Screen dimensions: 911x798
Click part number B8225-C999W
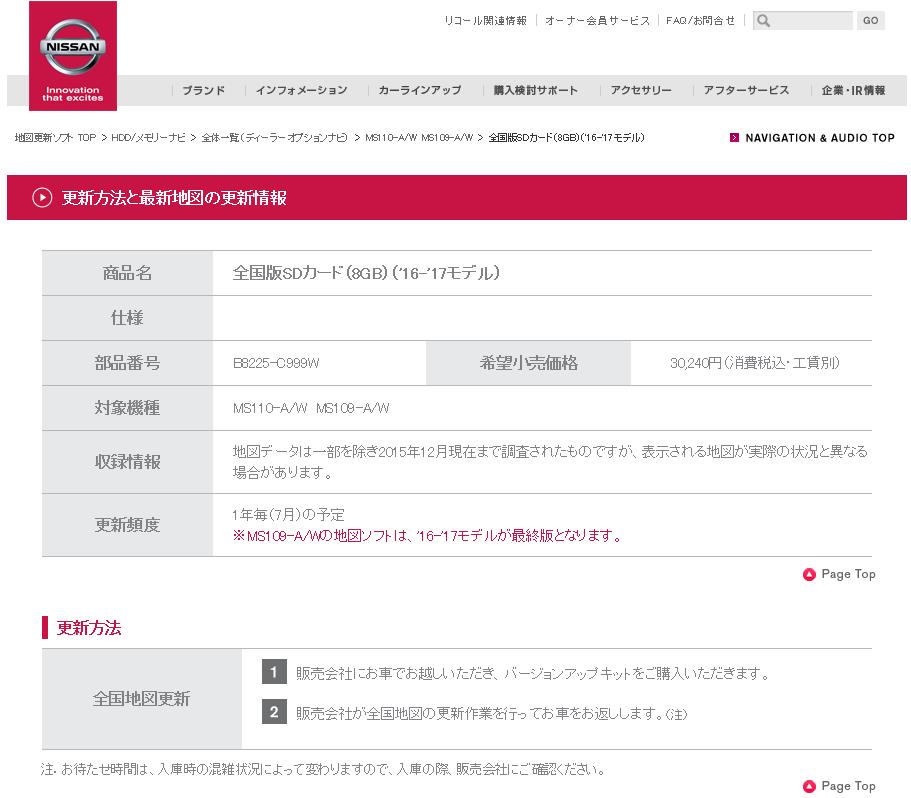point(276,363)
